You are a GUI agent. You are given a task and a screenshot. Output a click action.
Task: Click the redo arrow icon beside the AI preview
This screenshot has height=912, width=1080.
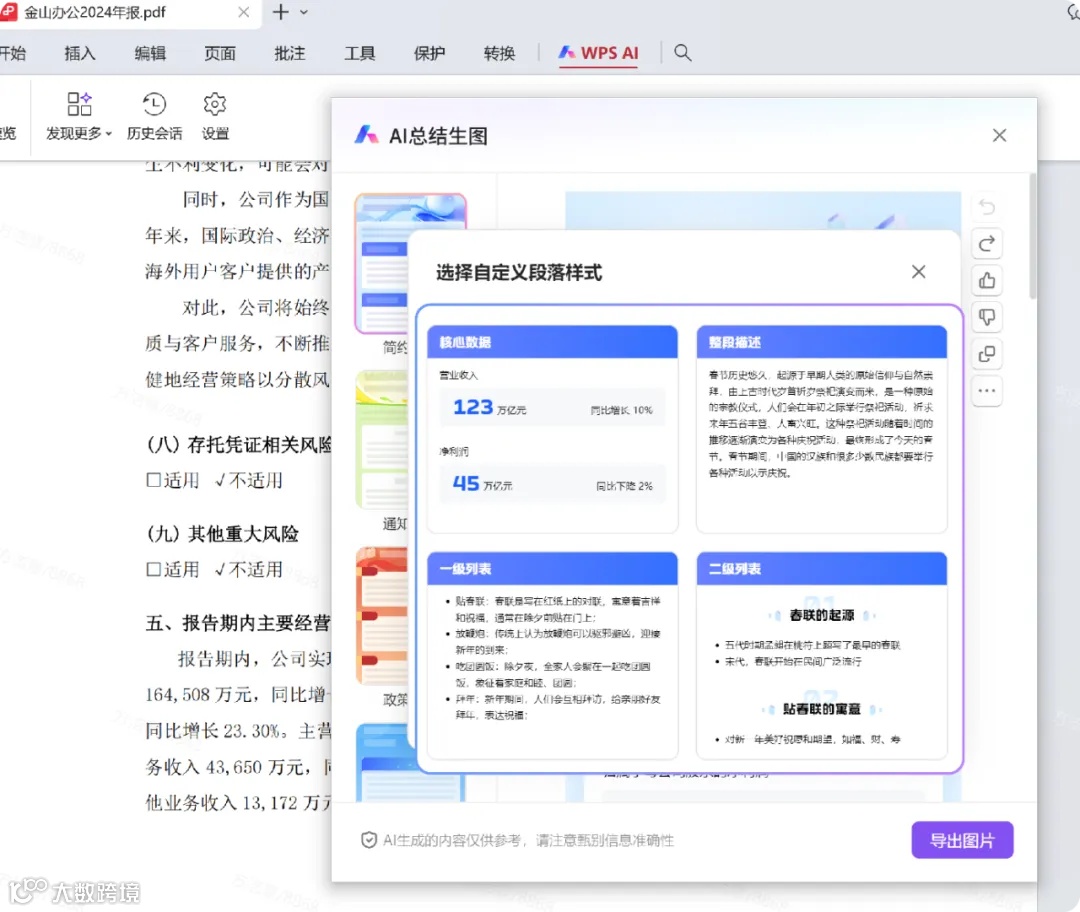(987, 243)
